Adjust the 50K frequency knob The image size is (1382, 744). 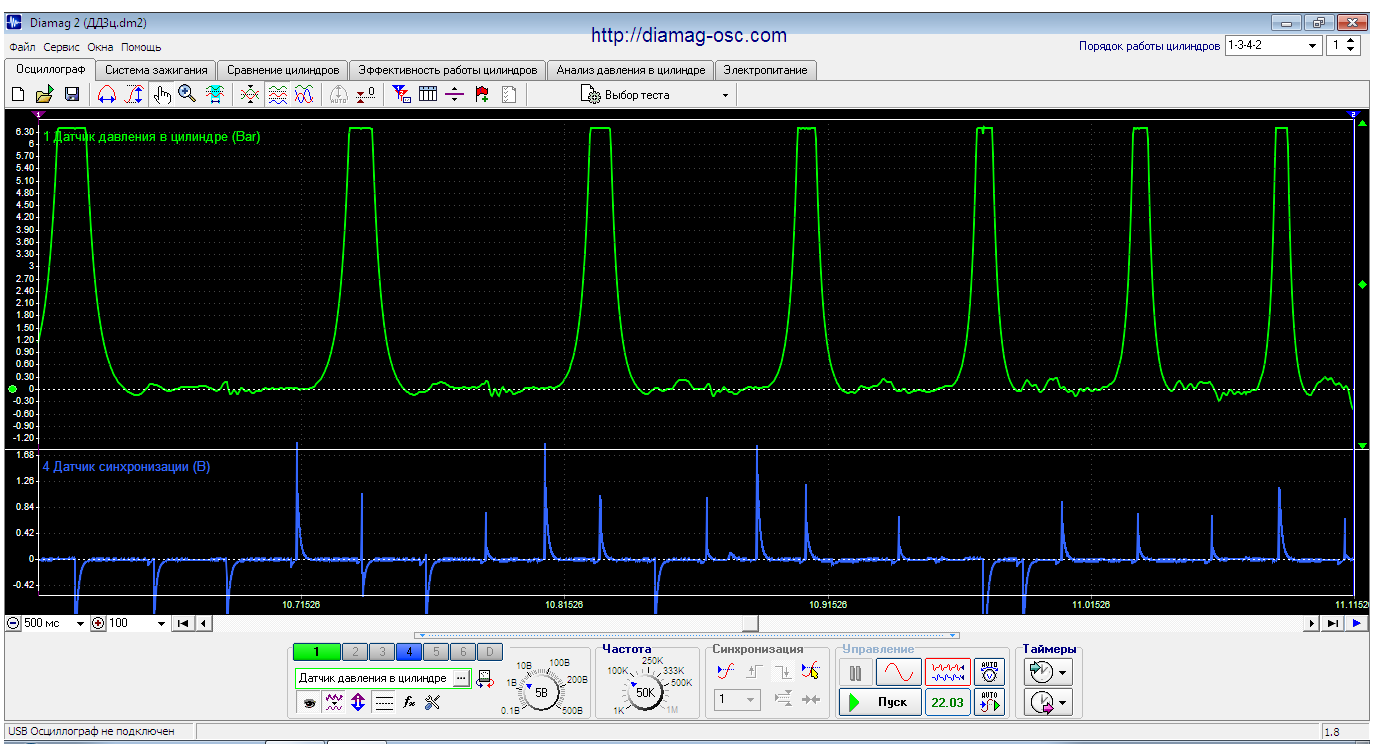click(x=645, y=691)
